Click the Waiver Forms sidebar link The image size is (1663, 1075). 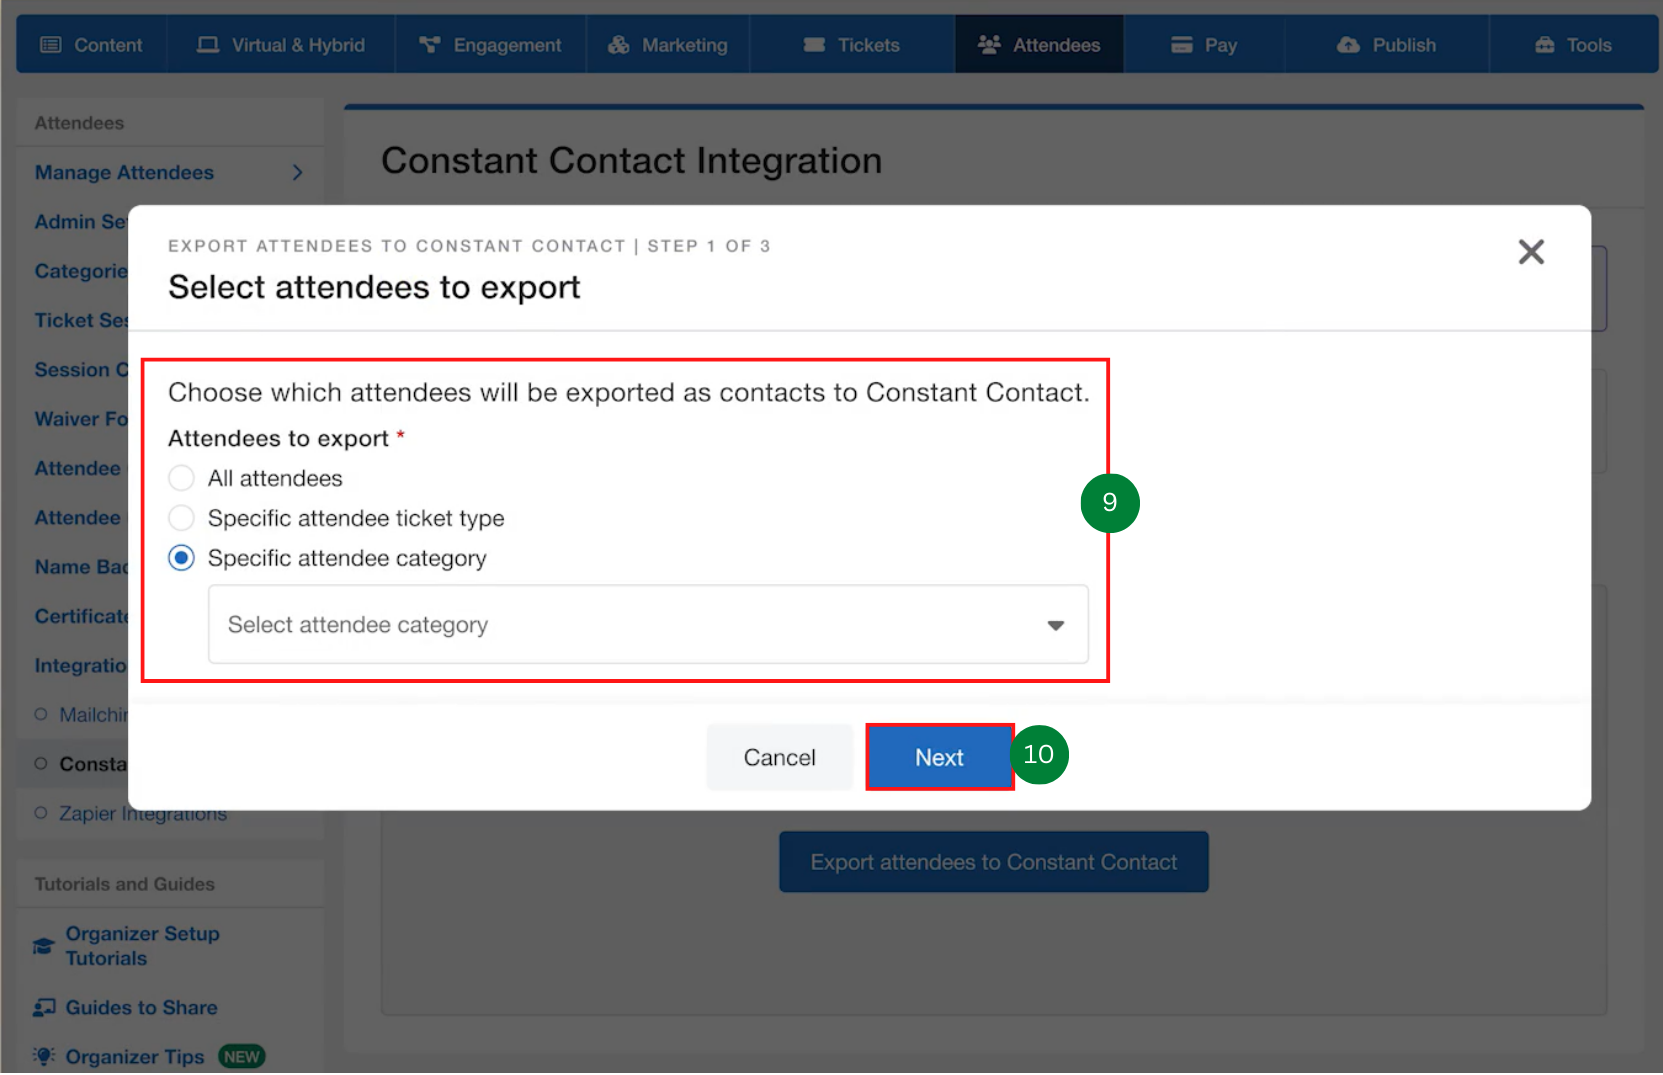81,419
